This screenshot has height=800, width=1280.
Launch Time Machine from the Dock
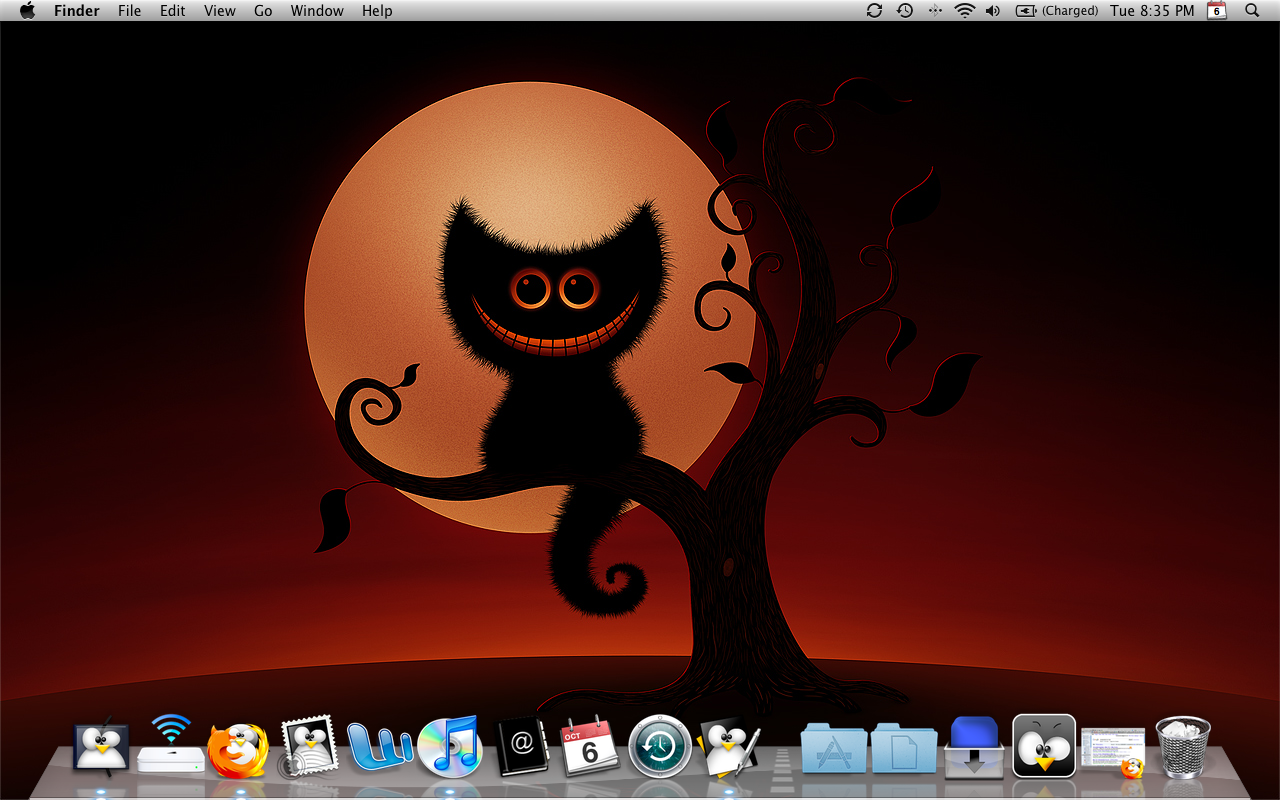coord(661,746)
